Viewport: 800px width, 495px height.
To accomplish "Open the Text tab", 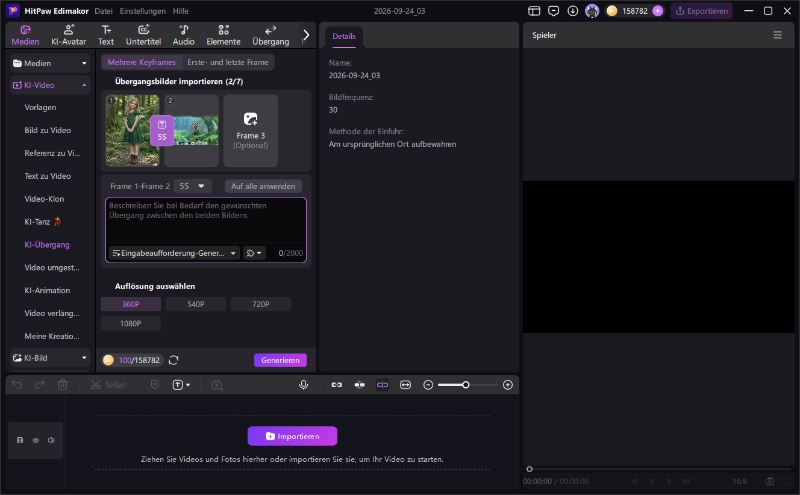I will pos(106,35).
